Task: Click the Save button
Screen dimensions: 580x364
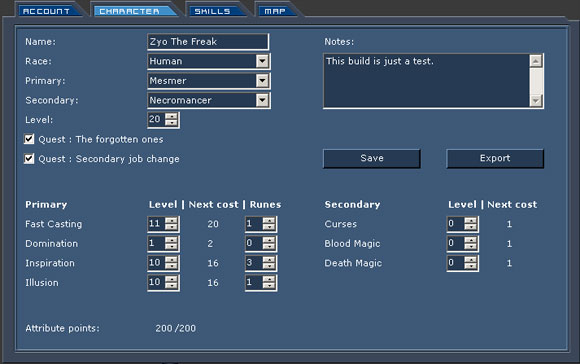Action: coord(372,158)
